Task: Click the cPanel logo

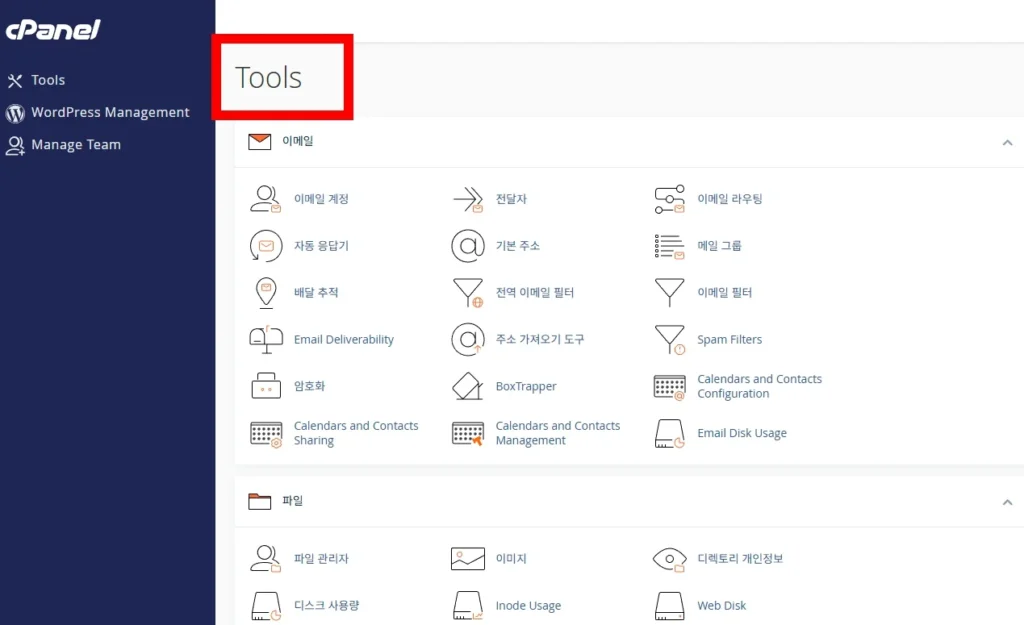Action: 53,29
